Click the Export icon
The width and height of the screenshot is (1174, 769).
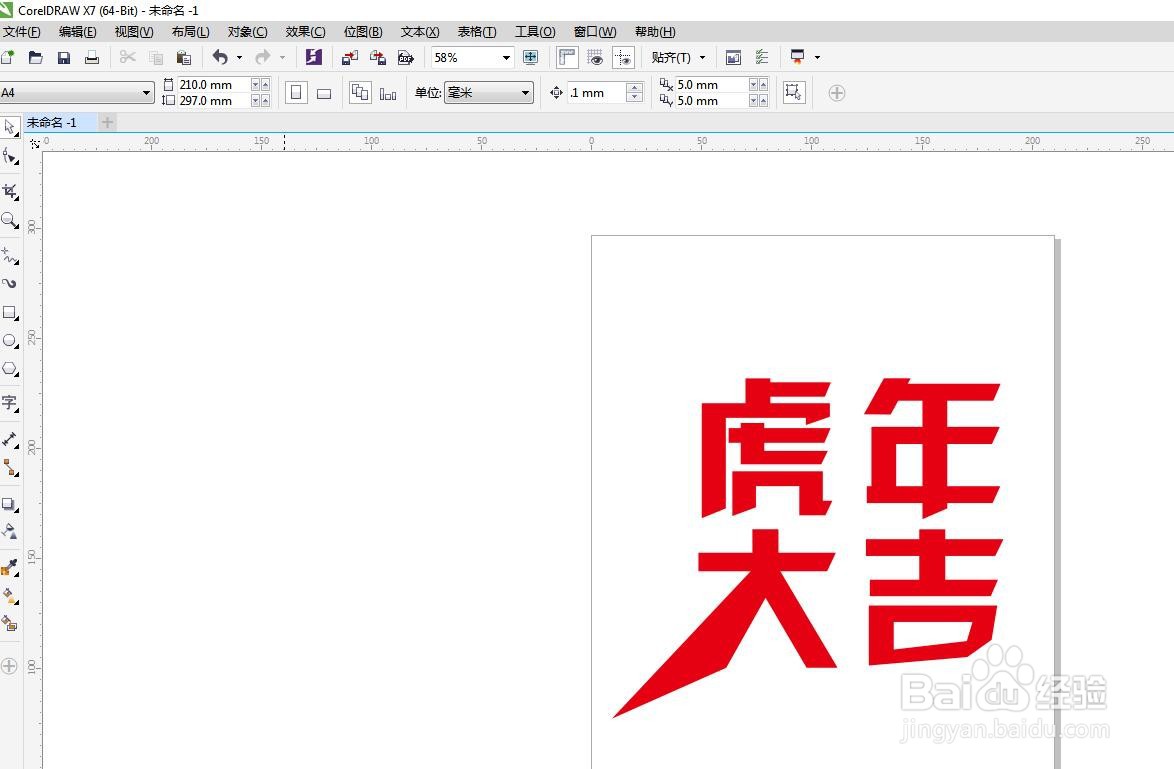378,57
